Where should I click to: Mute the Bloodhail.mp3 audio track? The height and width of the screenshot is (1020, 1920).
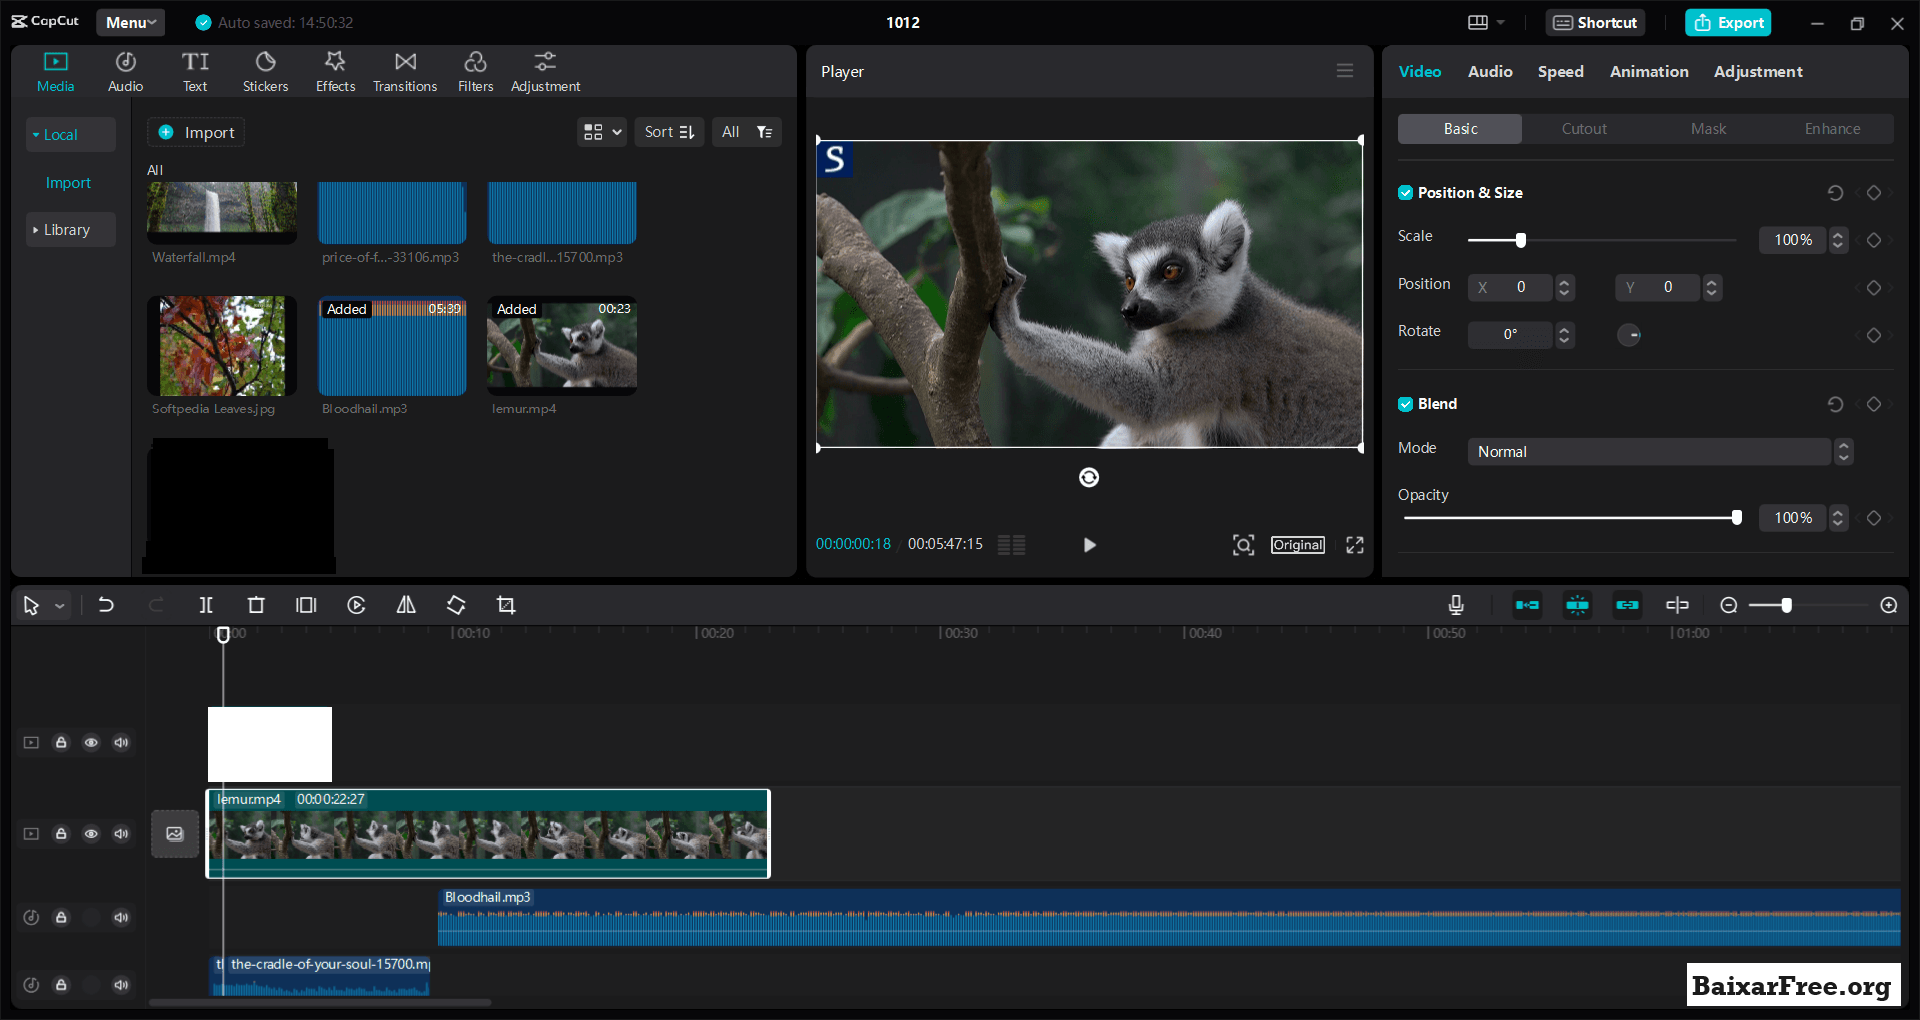(x=121, y=918)
